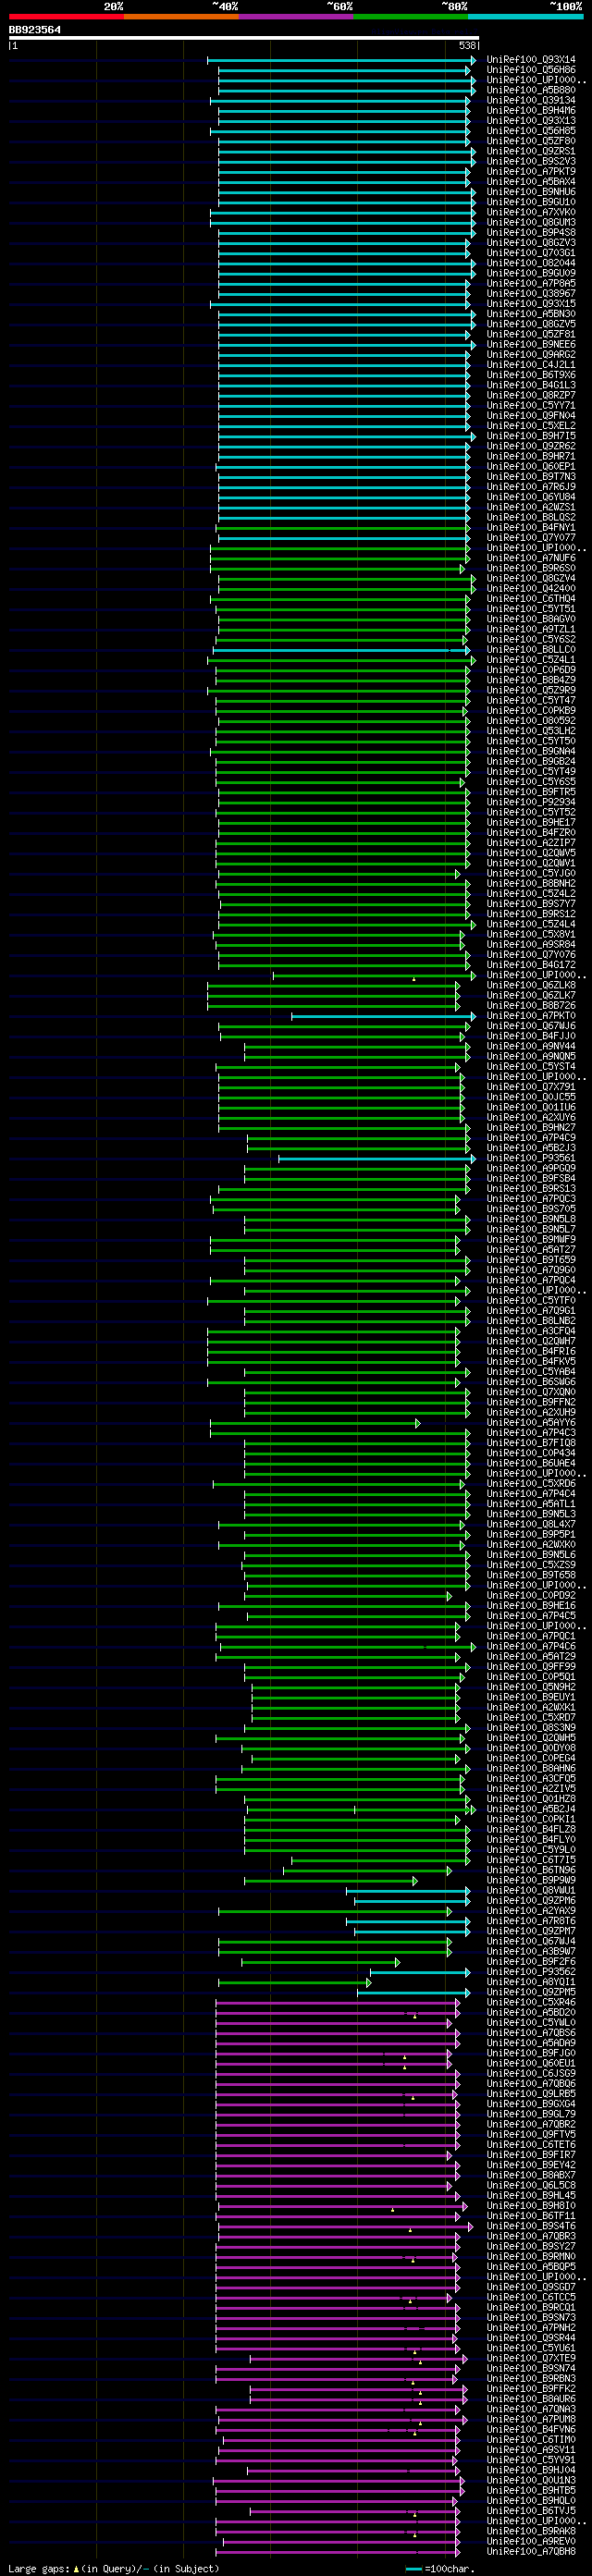The height and width of the screenshot is (2576, 592).
Task: Click the UniRef100_A7PKT9 label
Action: [x=531, y=172]
